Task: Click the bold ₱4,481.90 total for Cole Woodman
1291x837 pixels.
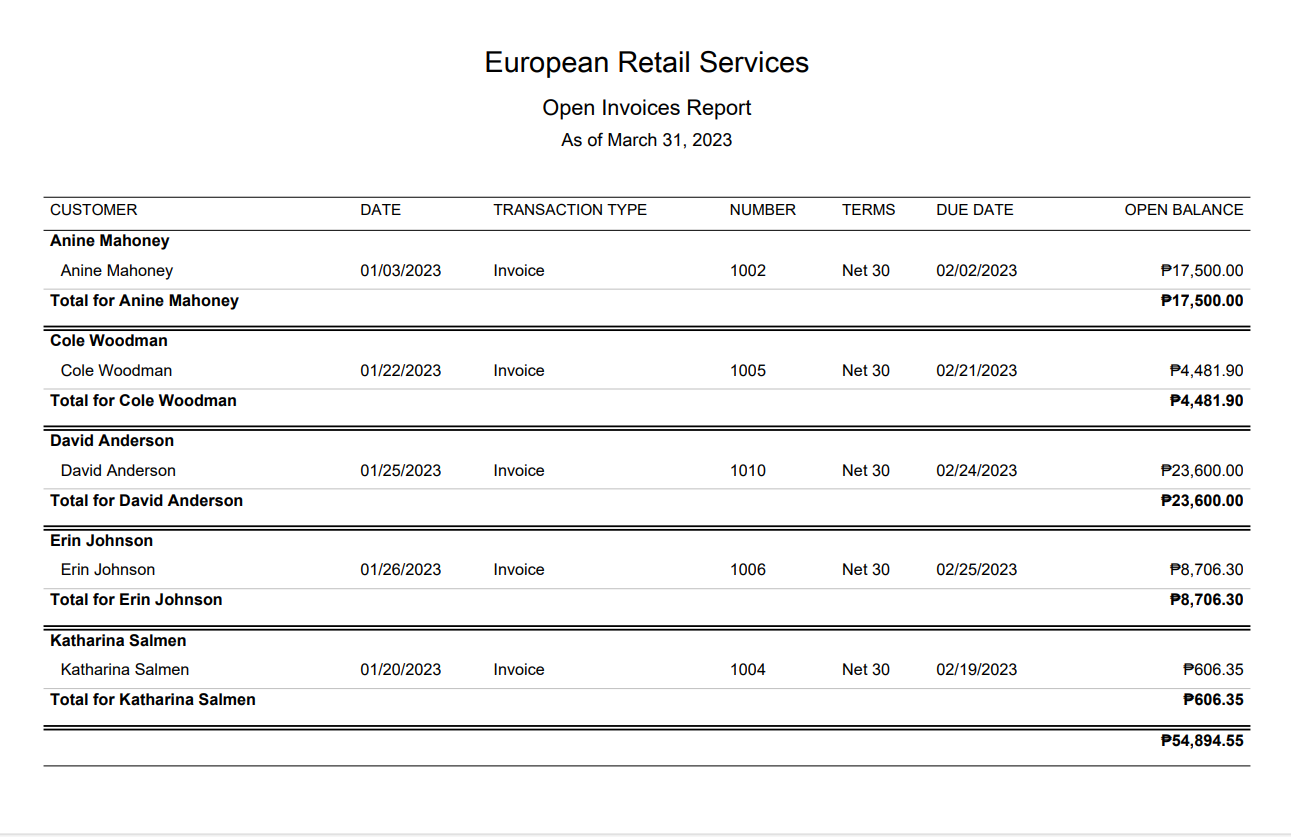Action: 1206,401
